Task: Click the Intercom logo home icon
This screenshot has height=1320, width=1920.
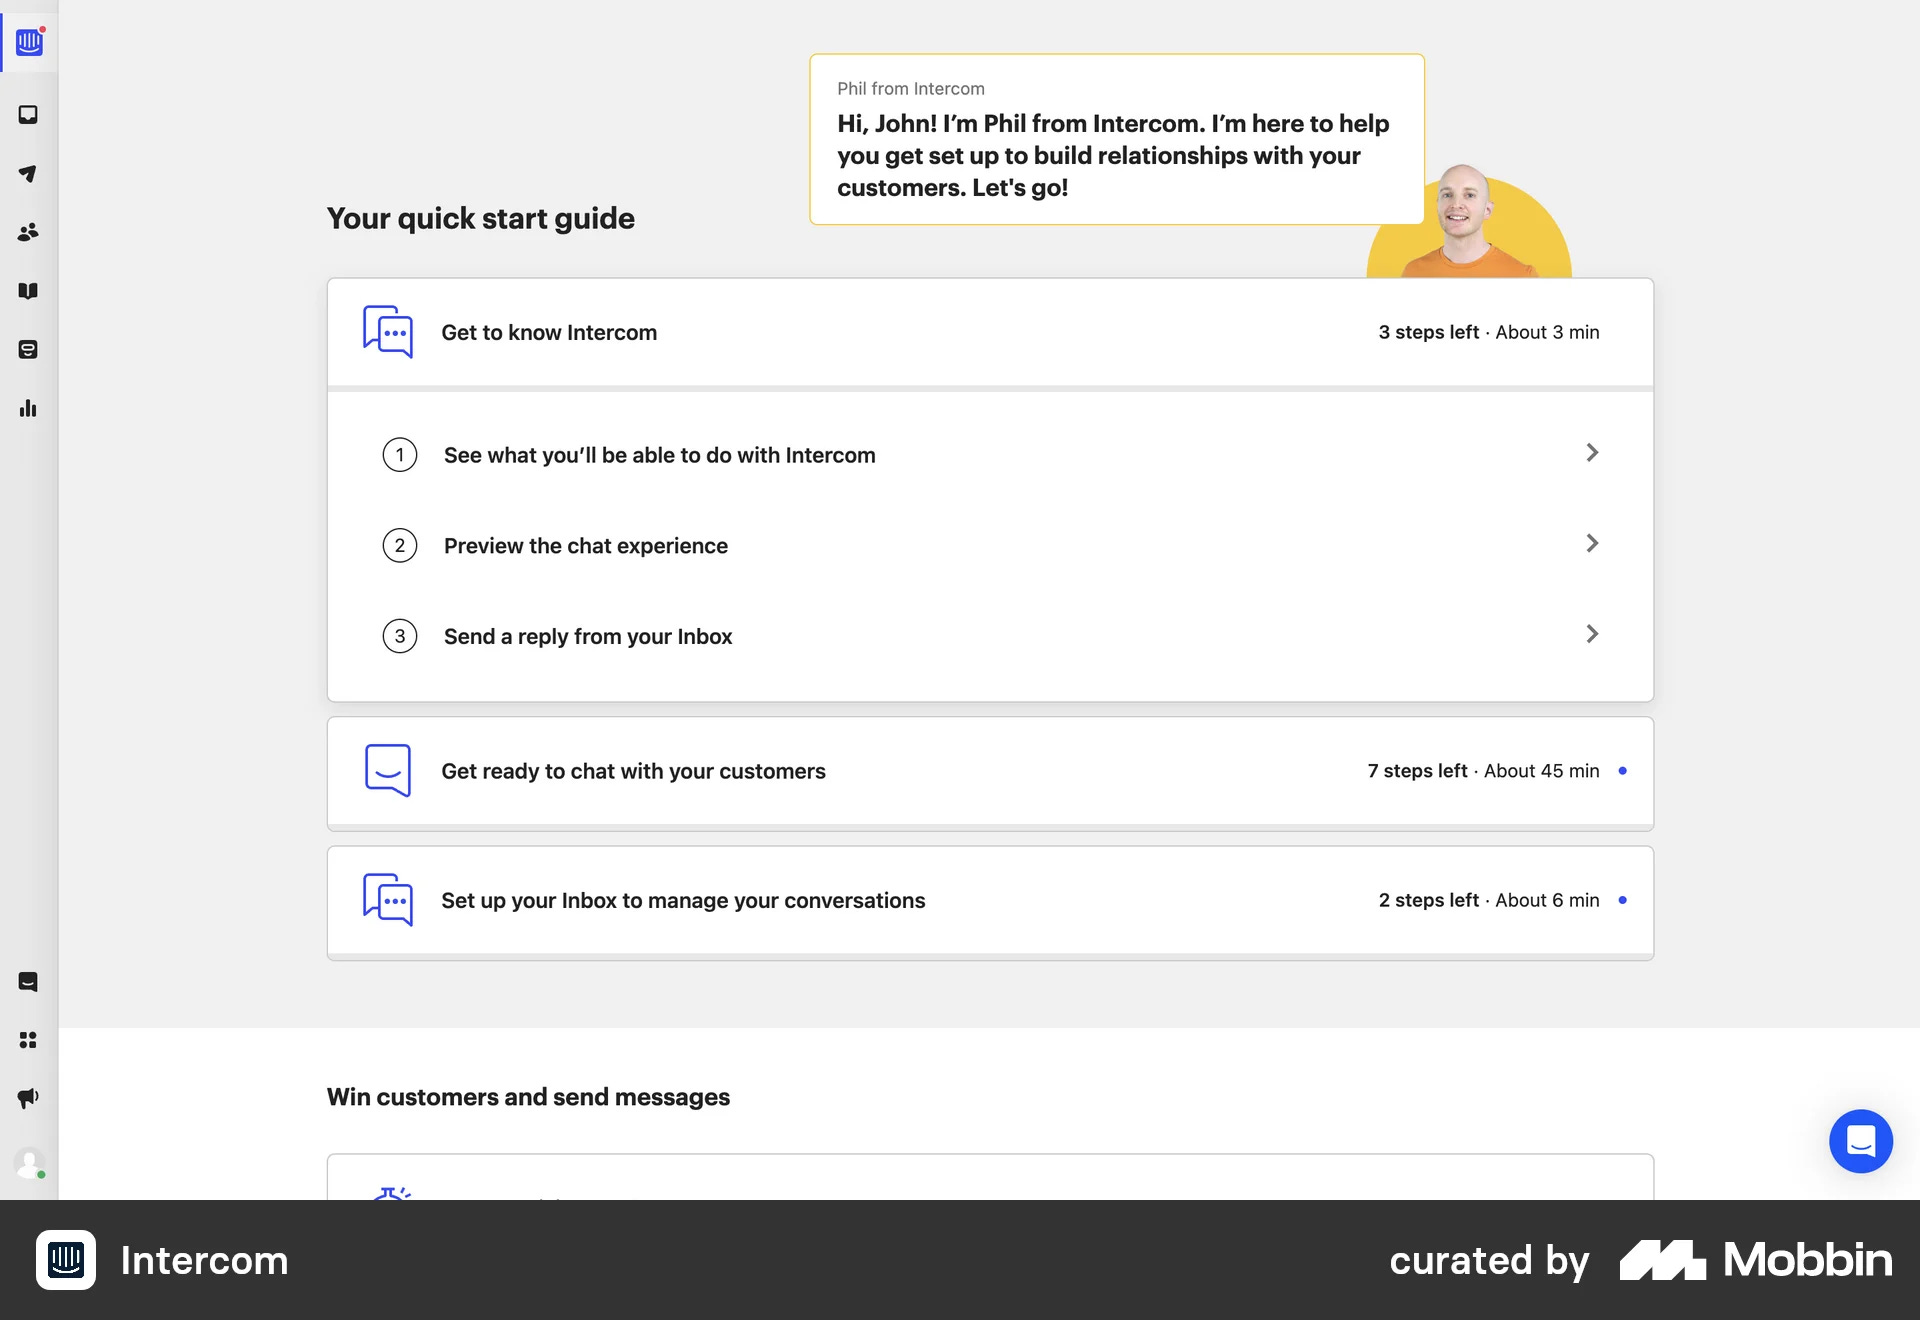Action: [x=29, y=41]
